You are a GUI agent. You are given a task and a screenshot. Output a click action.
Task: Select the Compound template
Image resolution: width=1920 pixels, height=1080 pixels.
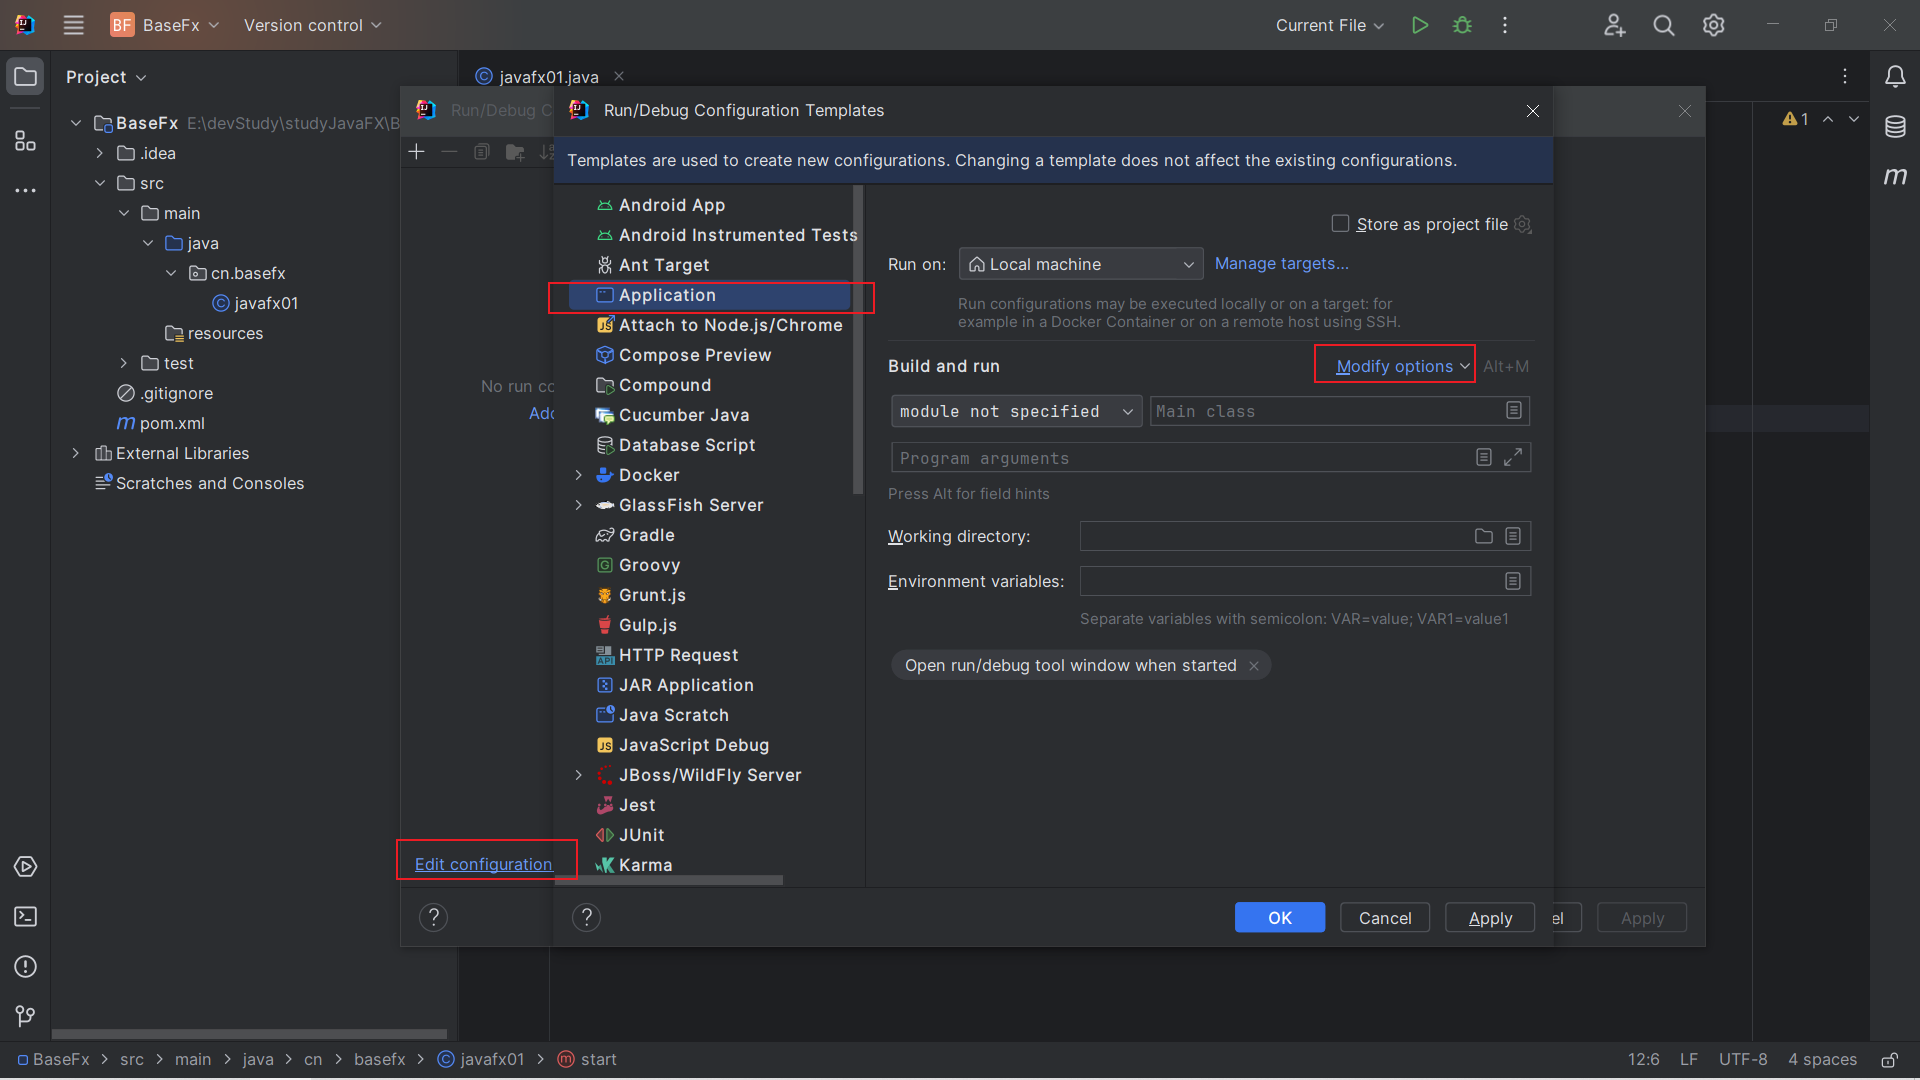coord(664,385)
